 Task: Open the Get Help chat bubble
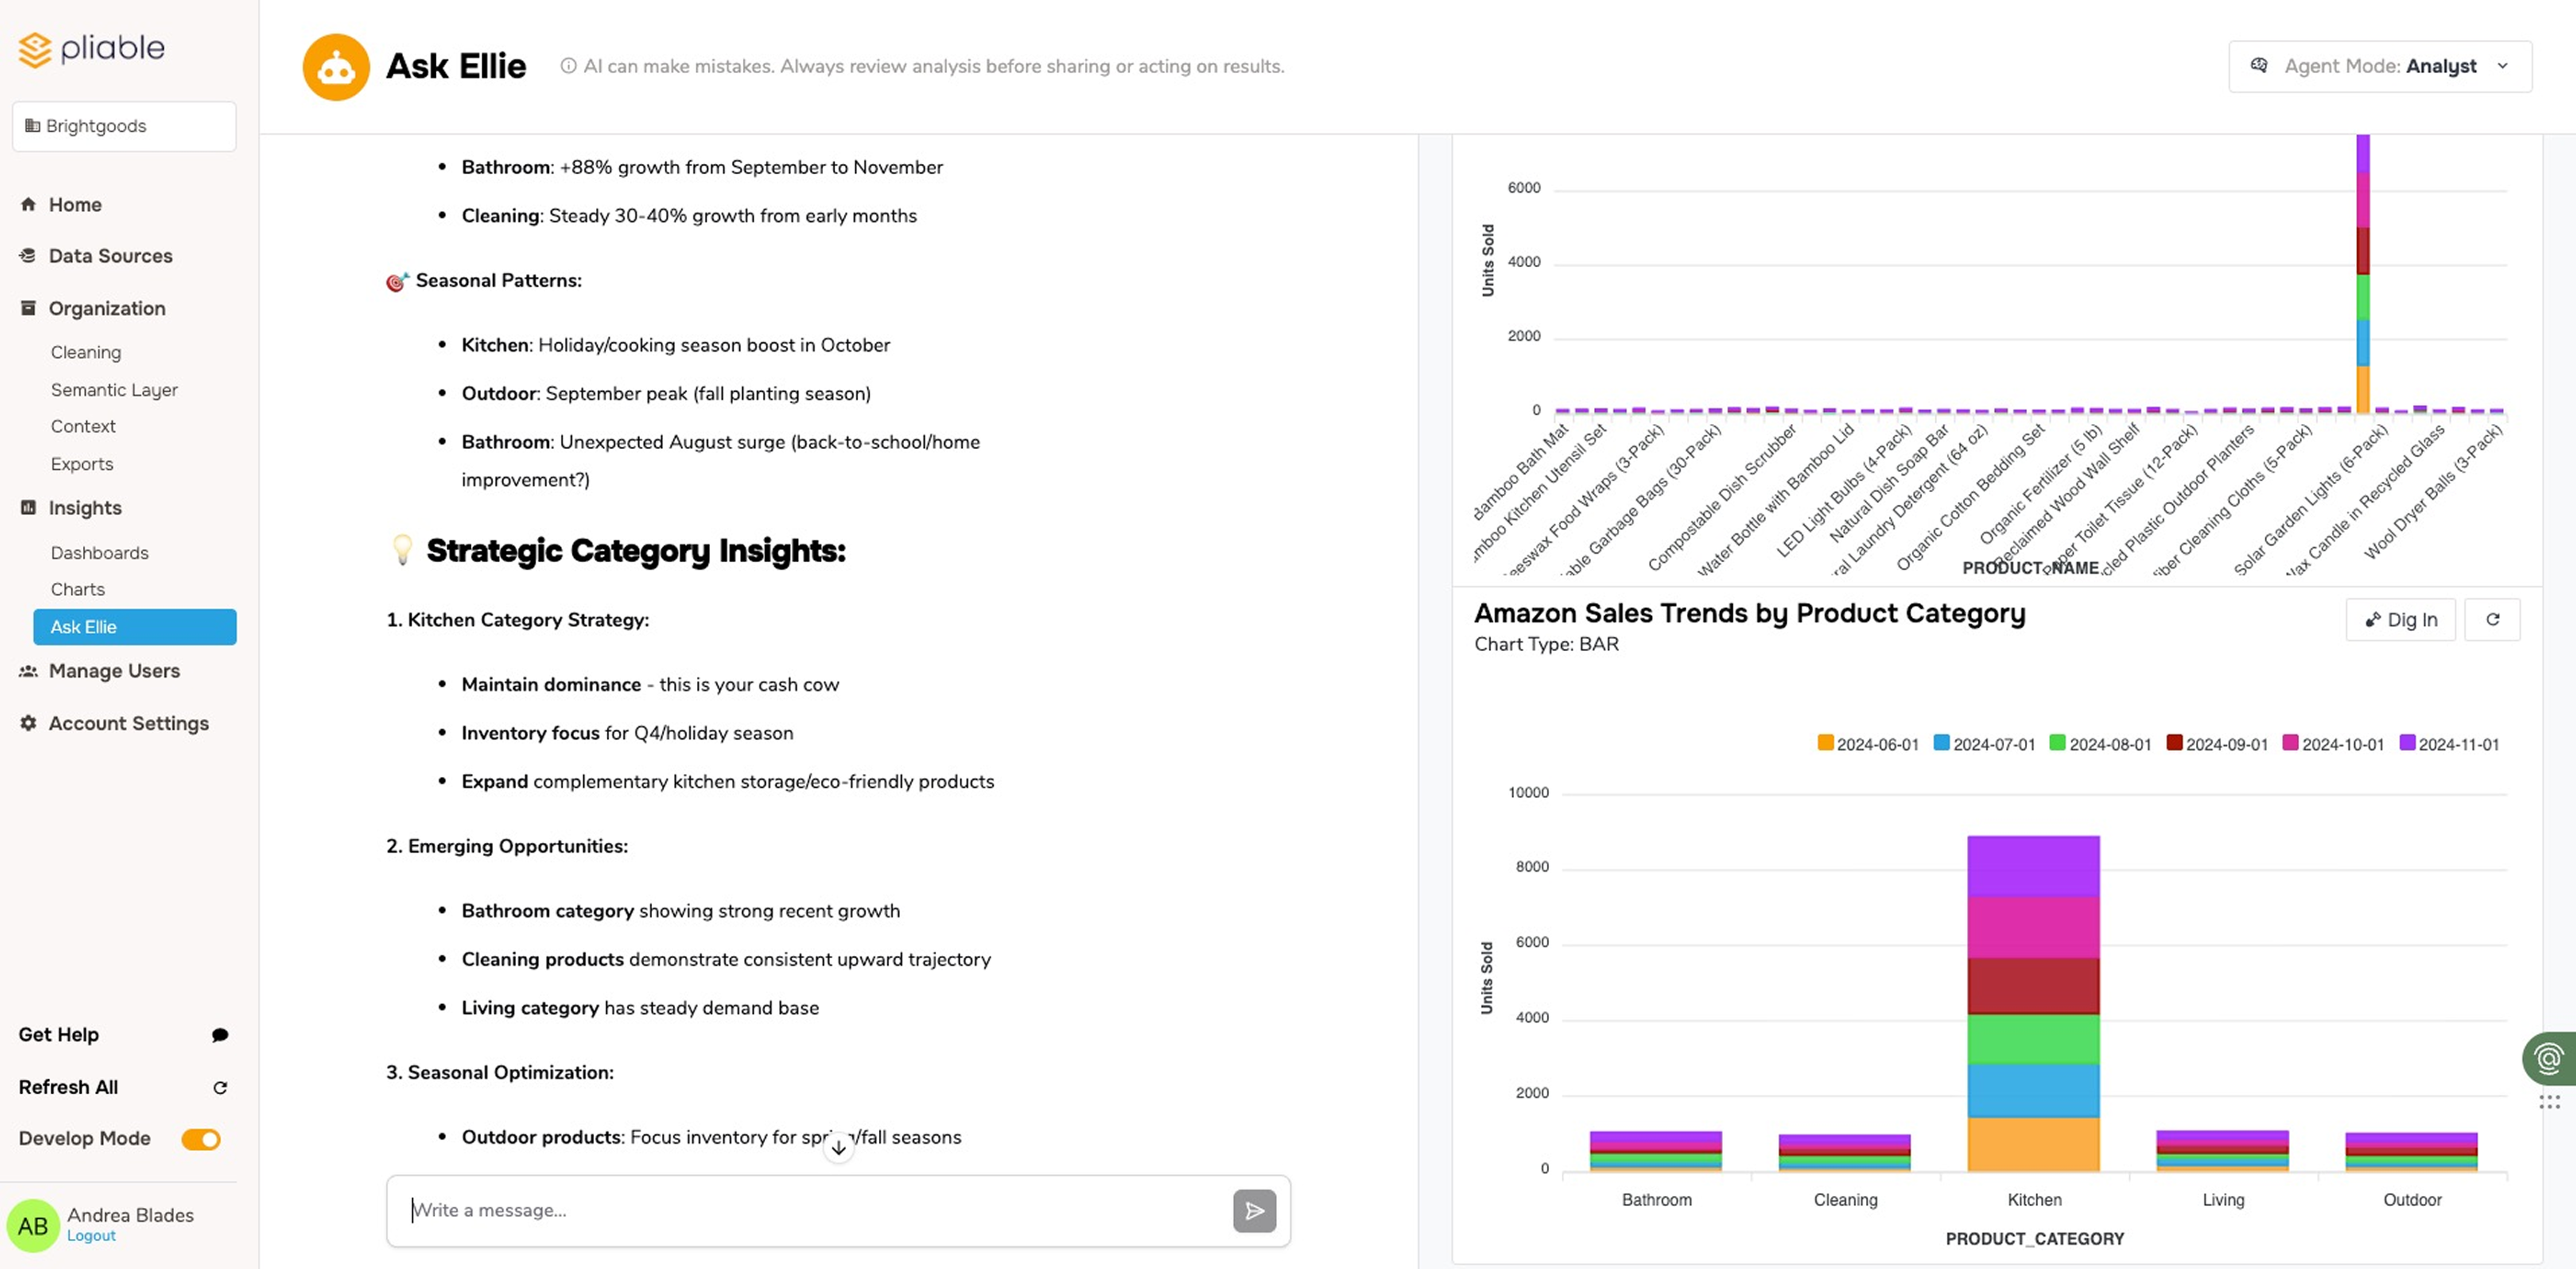(220, 1035)
